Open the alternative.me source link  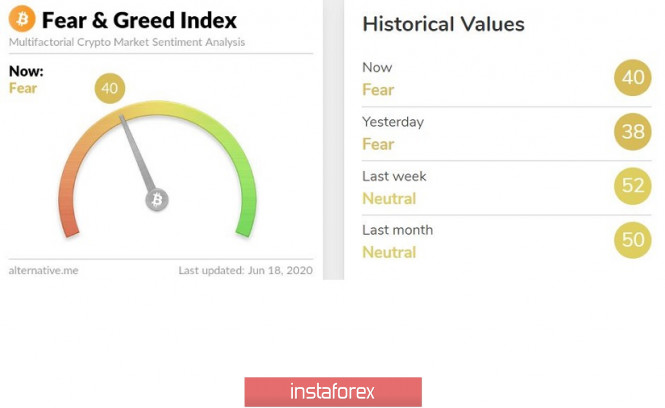click(43, 270)
